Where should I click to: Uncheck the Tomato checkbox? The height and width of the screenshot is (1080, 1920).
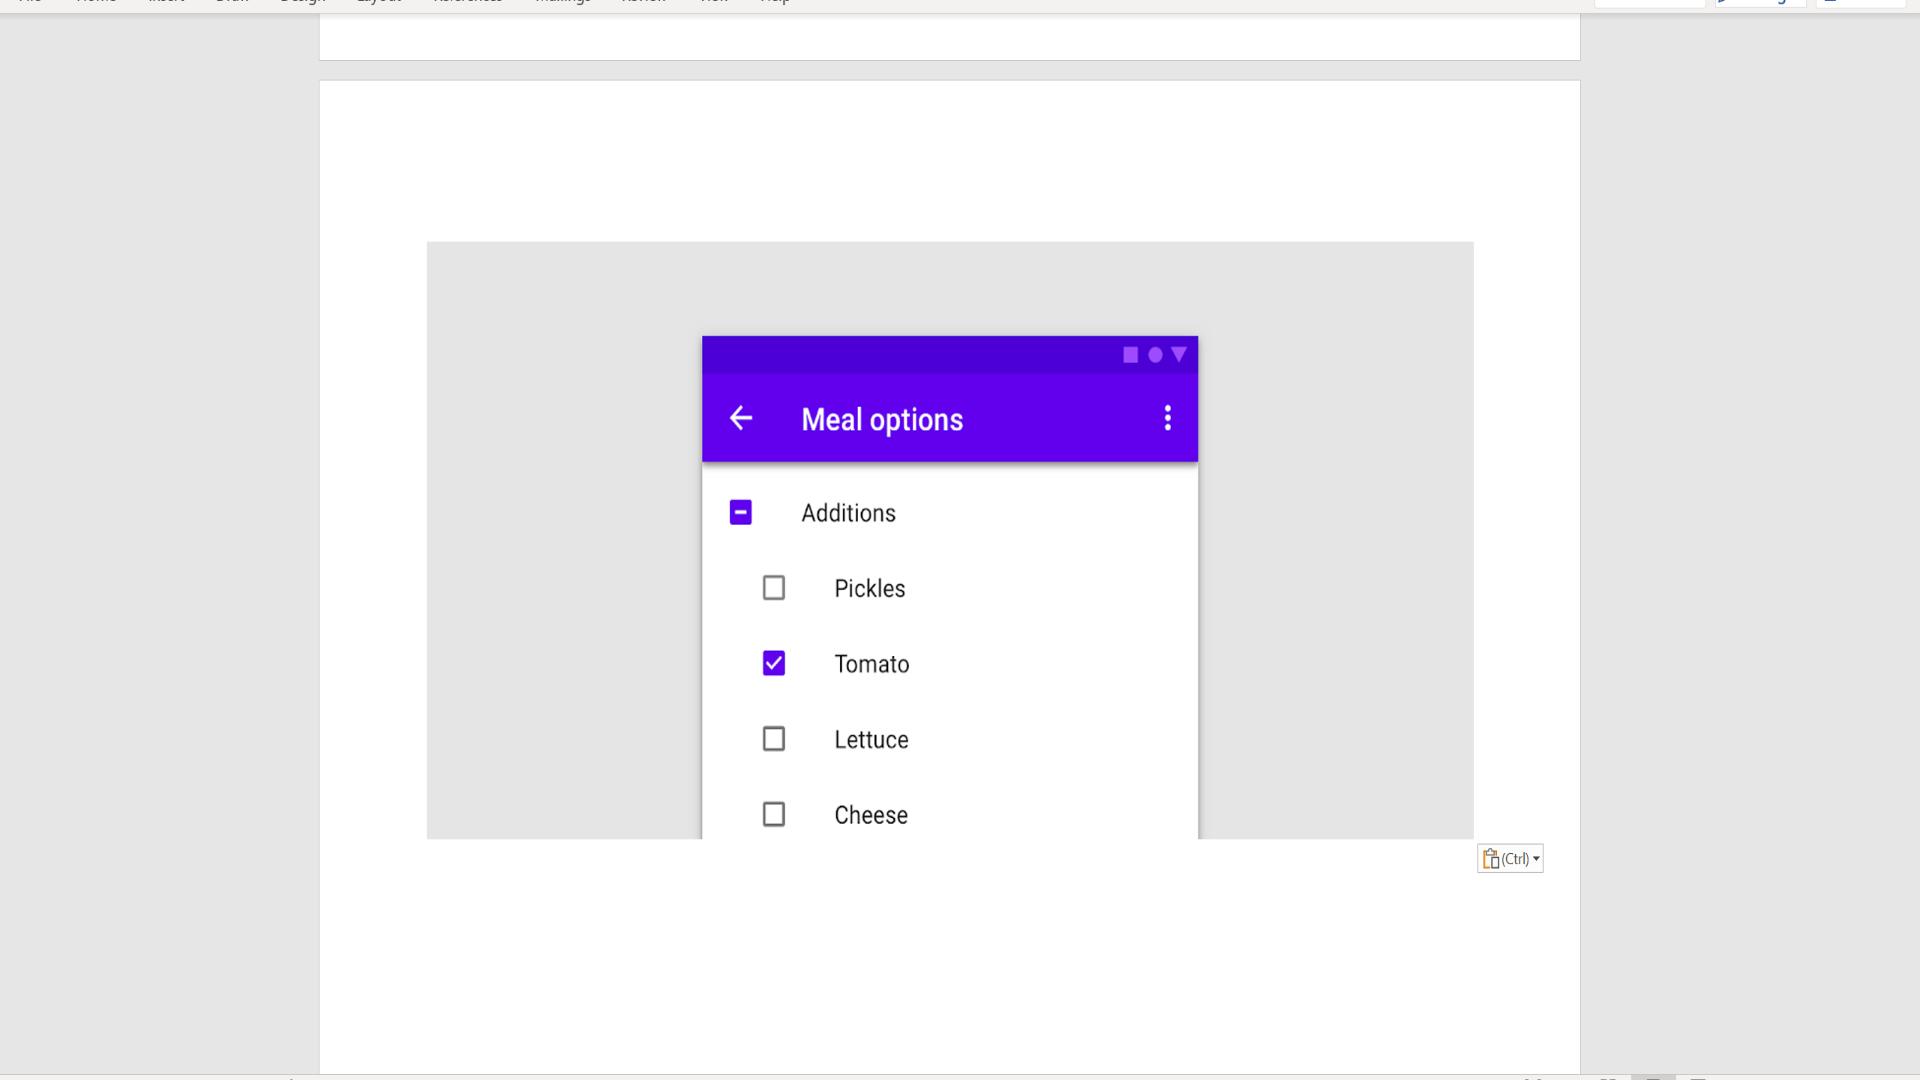[x=774, y=664]
